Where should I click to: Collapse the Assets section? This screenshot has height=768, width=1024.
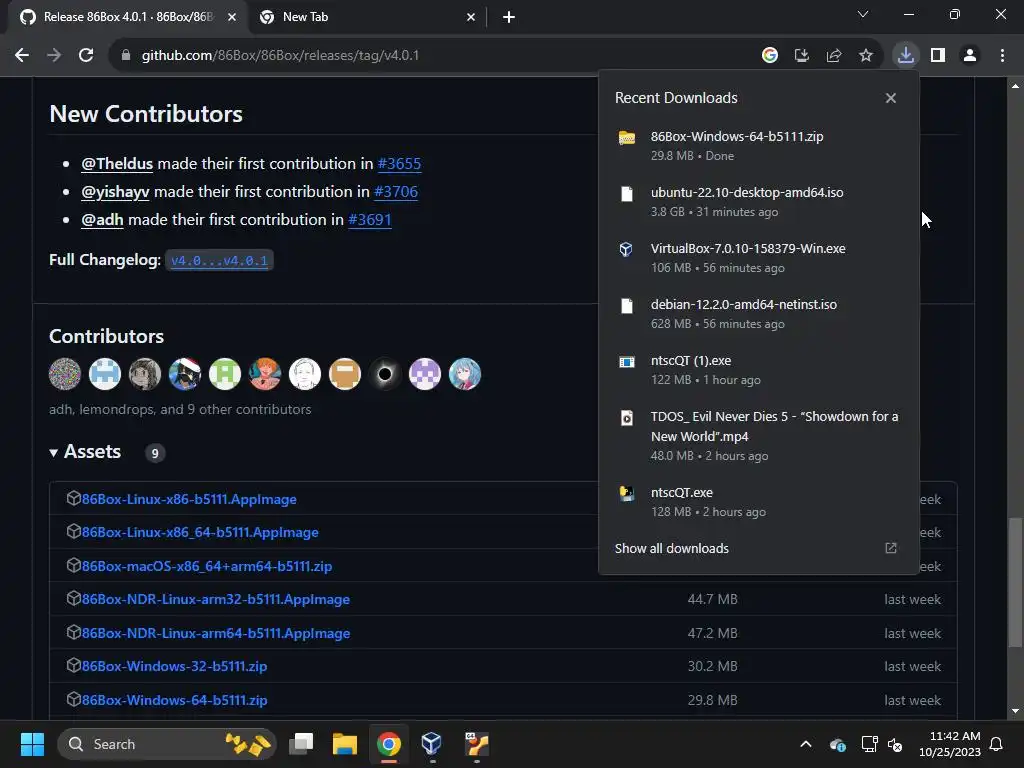[85, 452]
